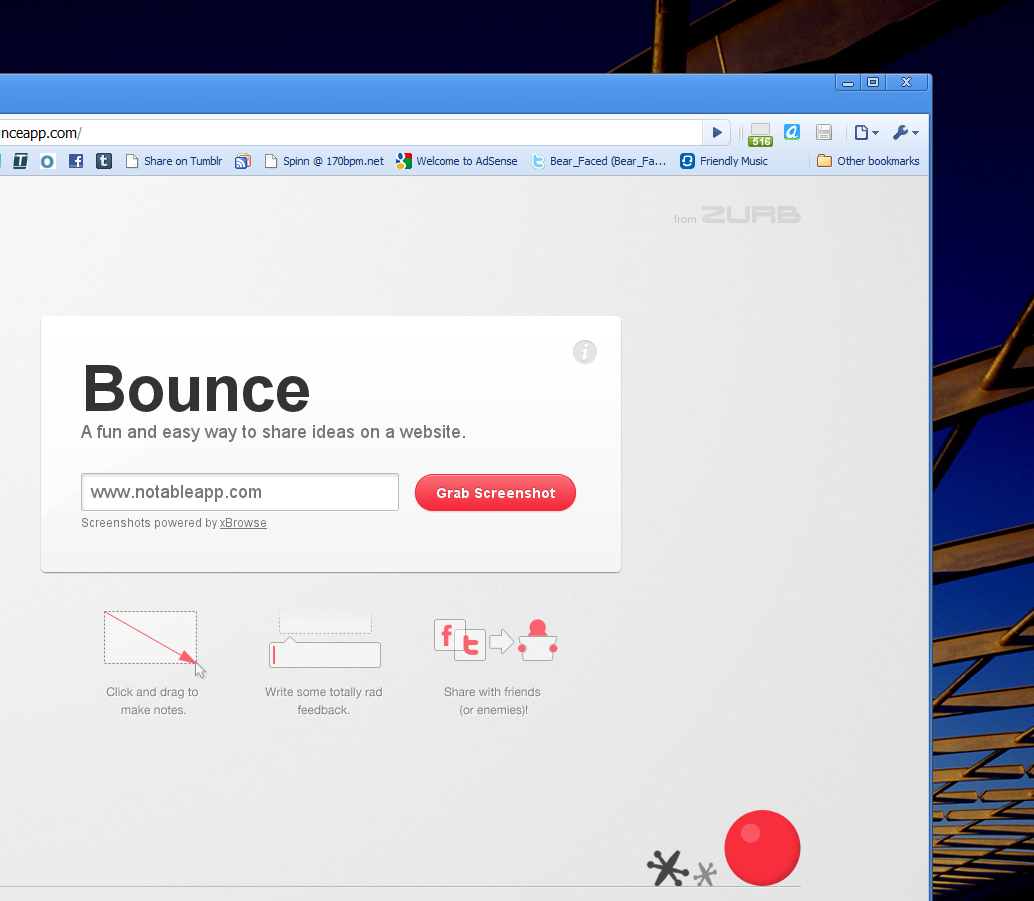Click the Grab Screenshot button
1034x901 pixels.
tap(495, 493)
